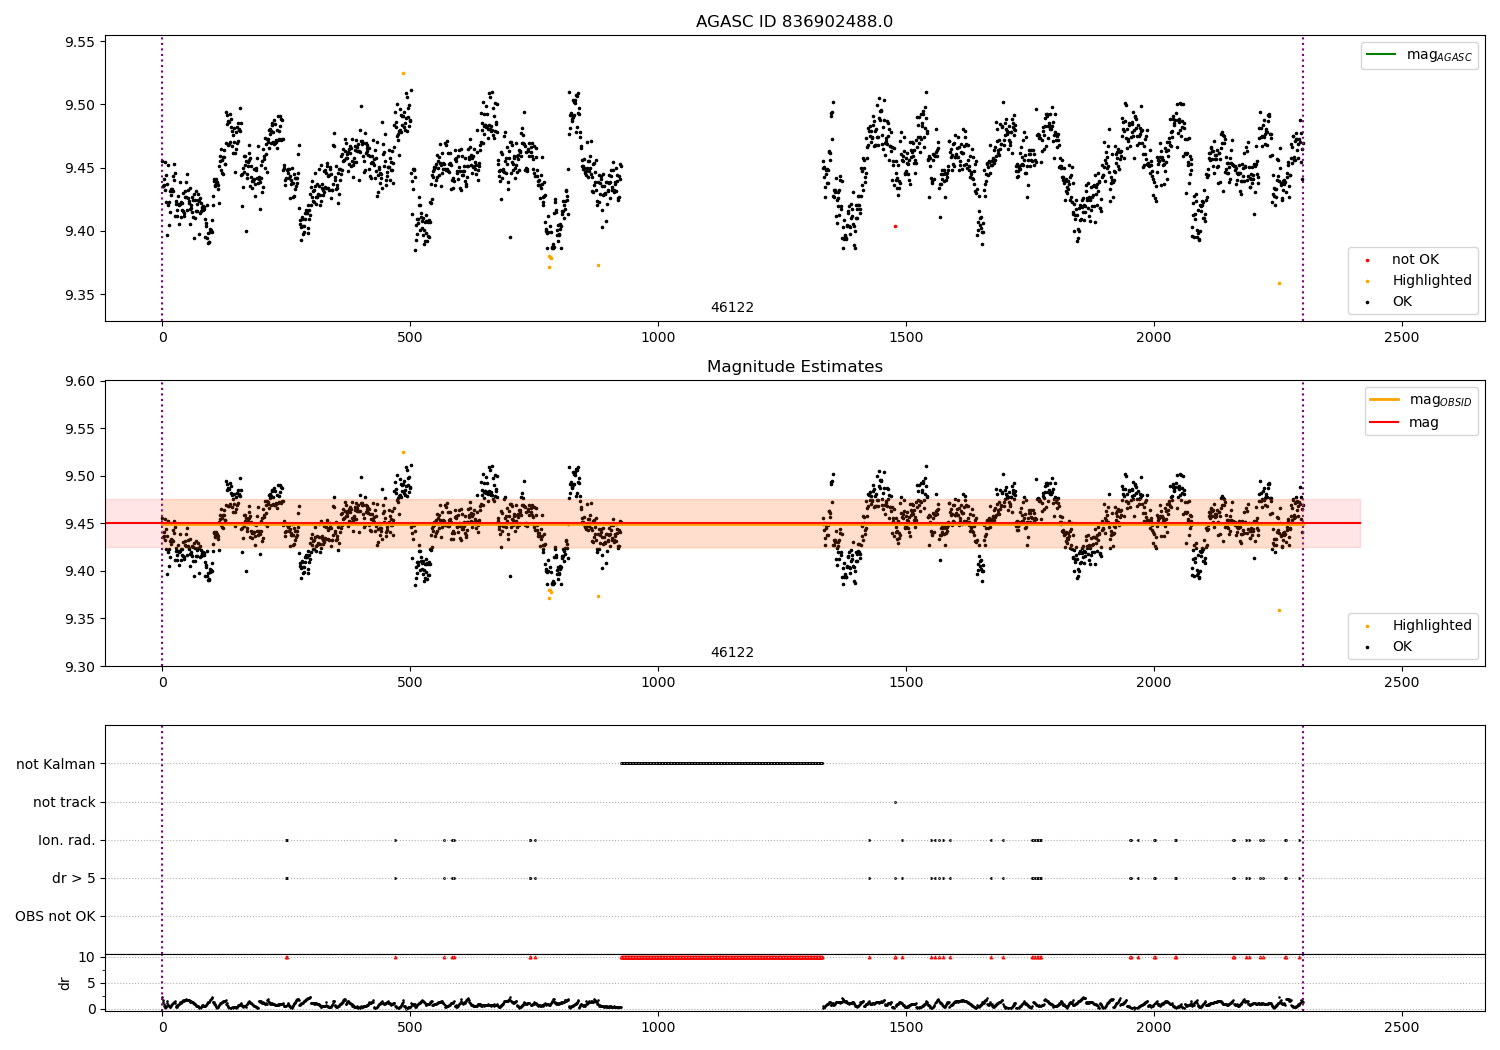Click the 46122 label in the top plot

pos(732,308)
